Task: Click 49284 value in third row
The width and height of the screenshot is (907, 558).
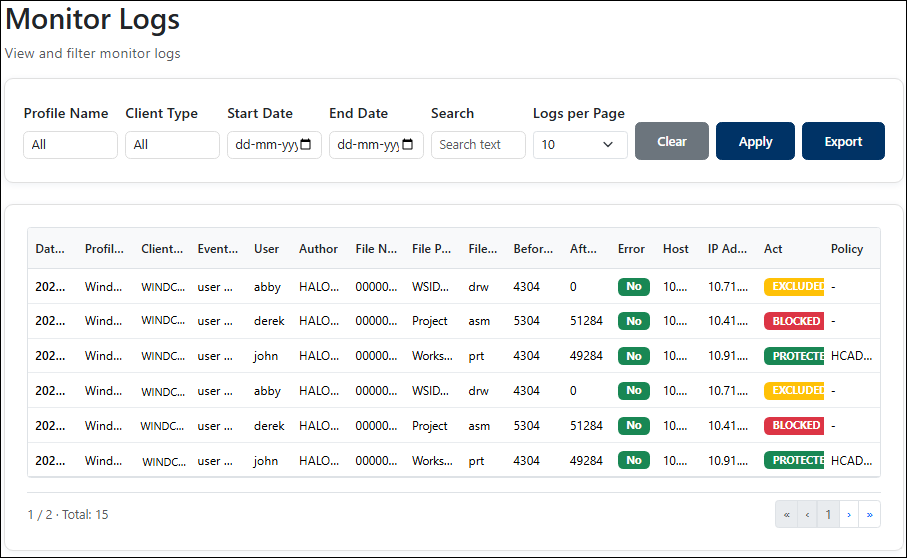Action: pos(586,356)
